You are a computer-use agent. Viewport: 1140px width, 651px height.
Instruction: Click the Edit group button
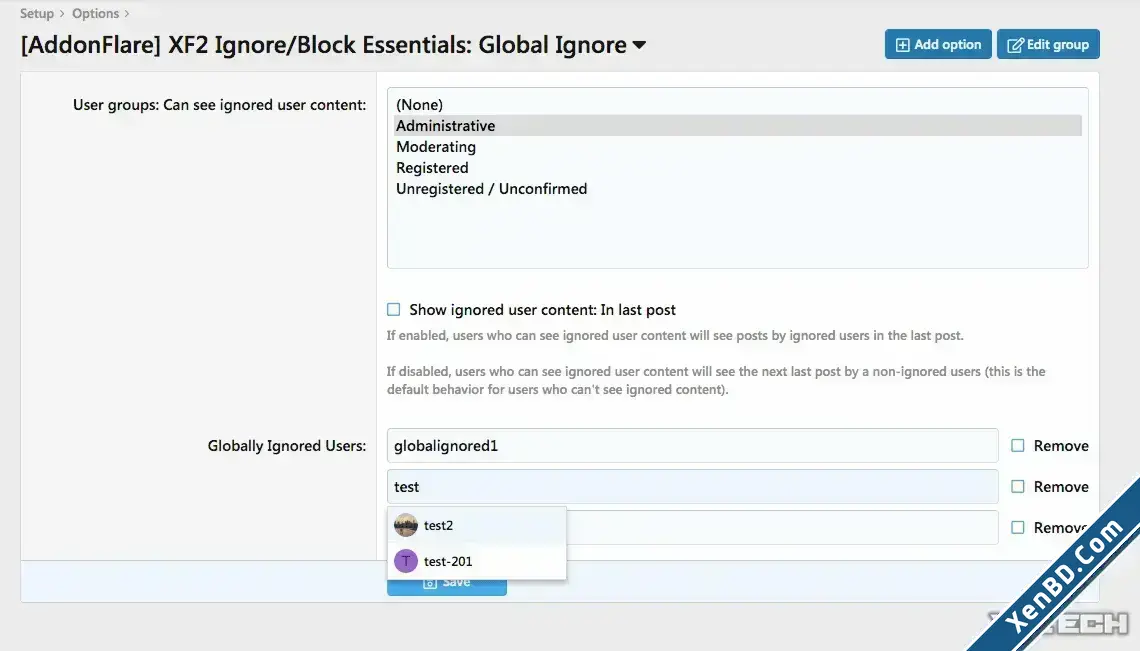pos(1048,44)
